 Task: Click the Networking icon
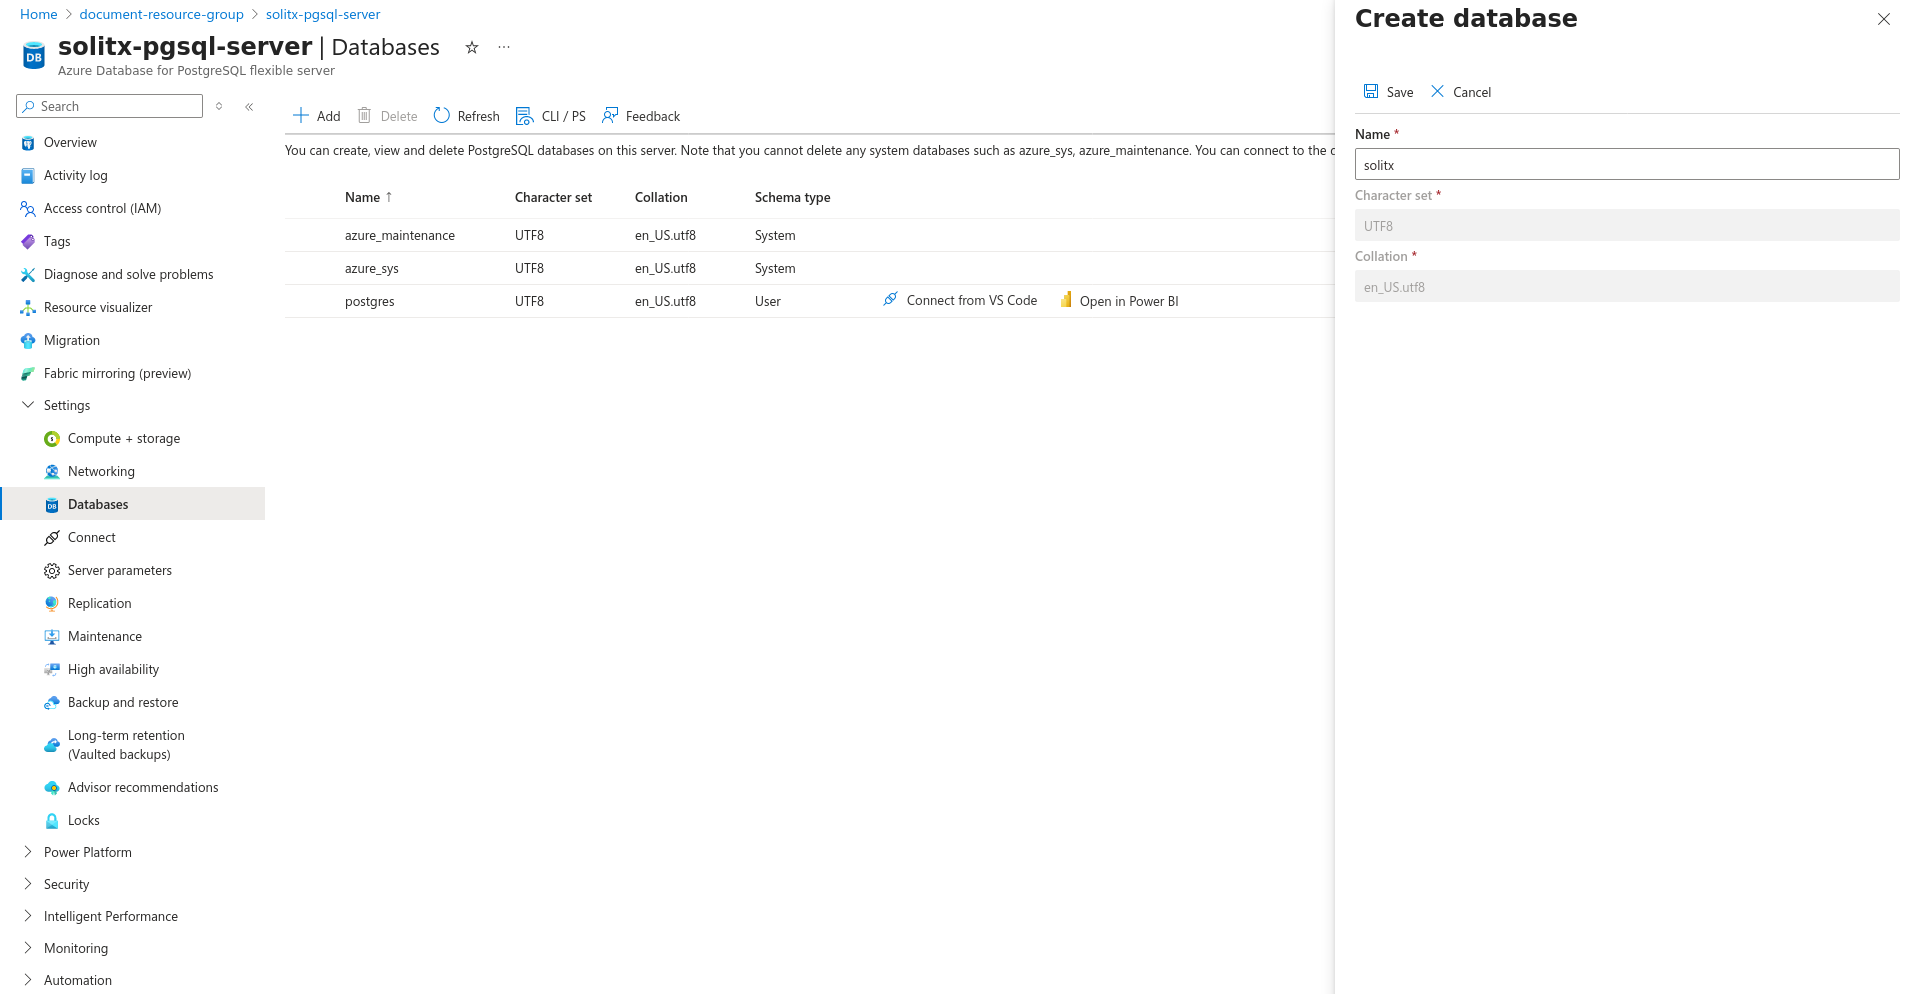pos(52,472)
